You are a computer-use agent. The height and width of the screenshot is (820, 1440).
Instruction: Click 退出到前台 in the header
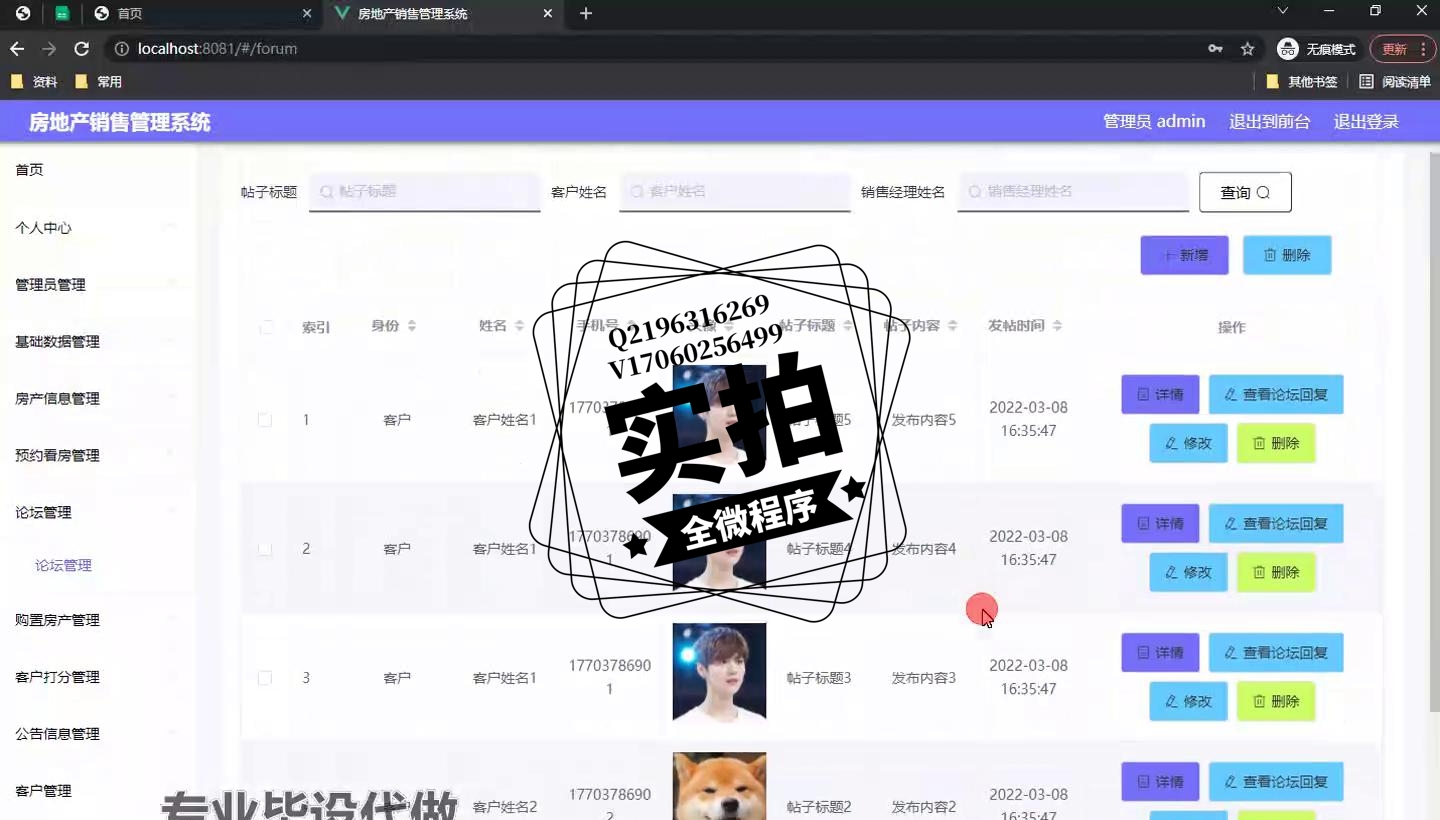1269,122
